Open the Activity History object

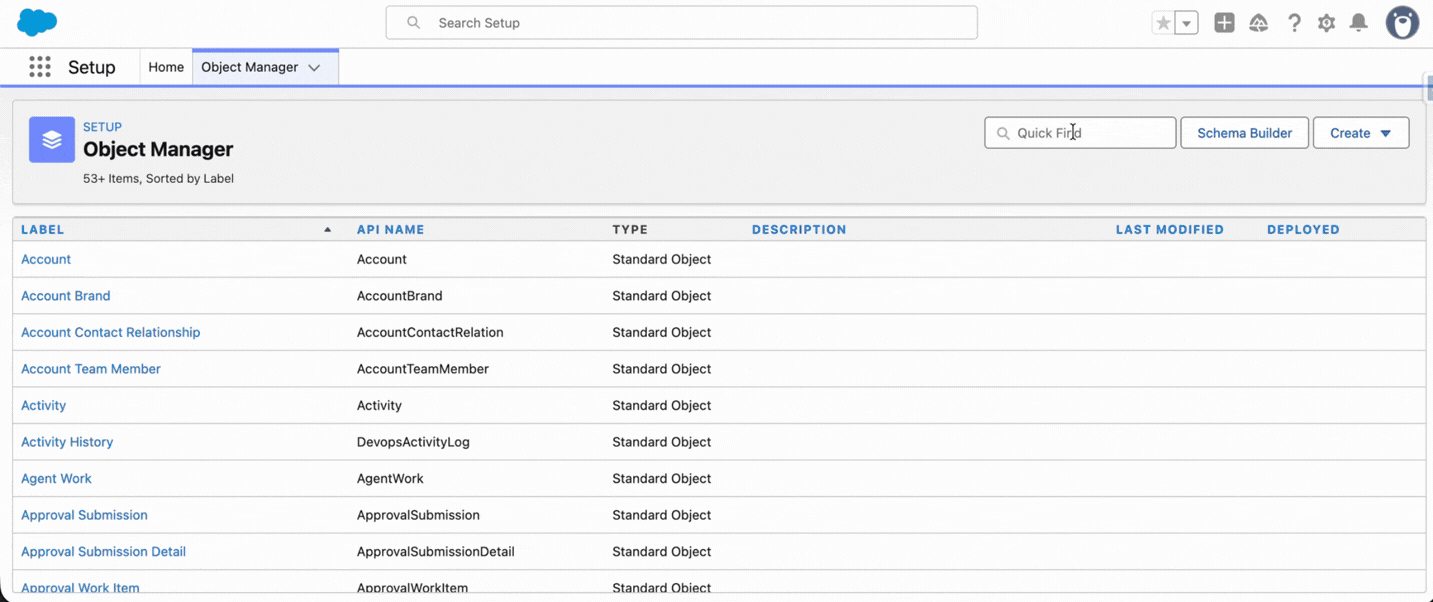pyautogui.click(x=67, y=442)
